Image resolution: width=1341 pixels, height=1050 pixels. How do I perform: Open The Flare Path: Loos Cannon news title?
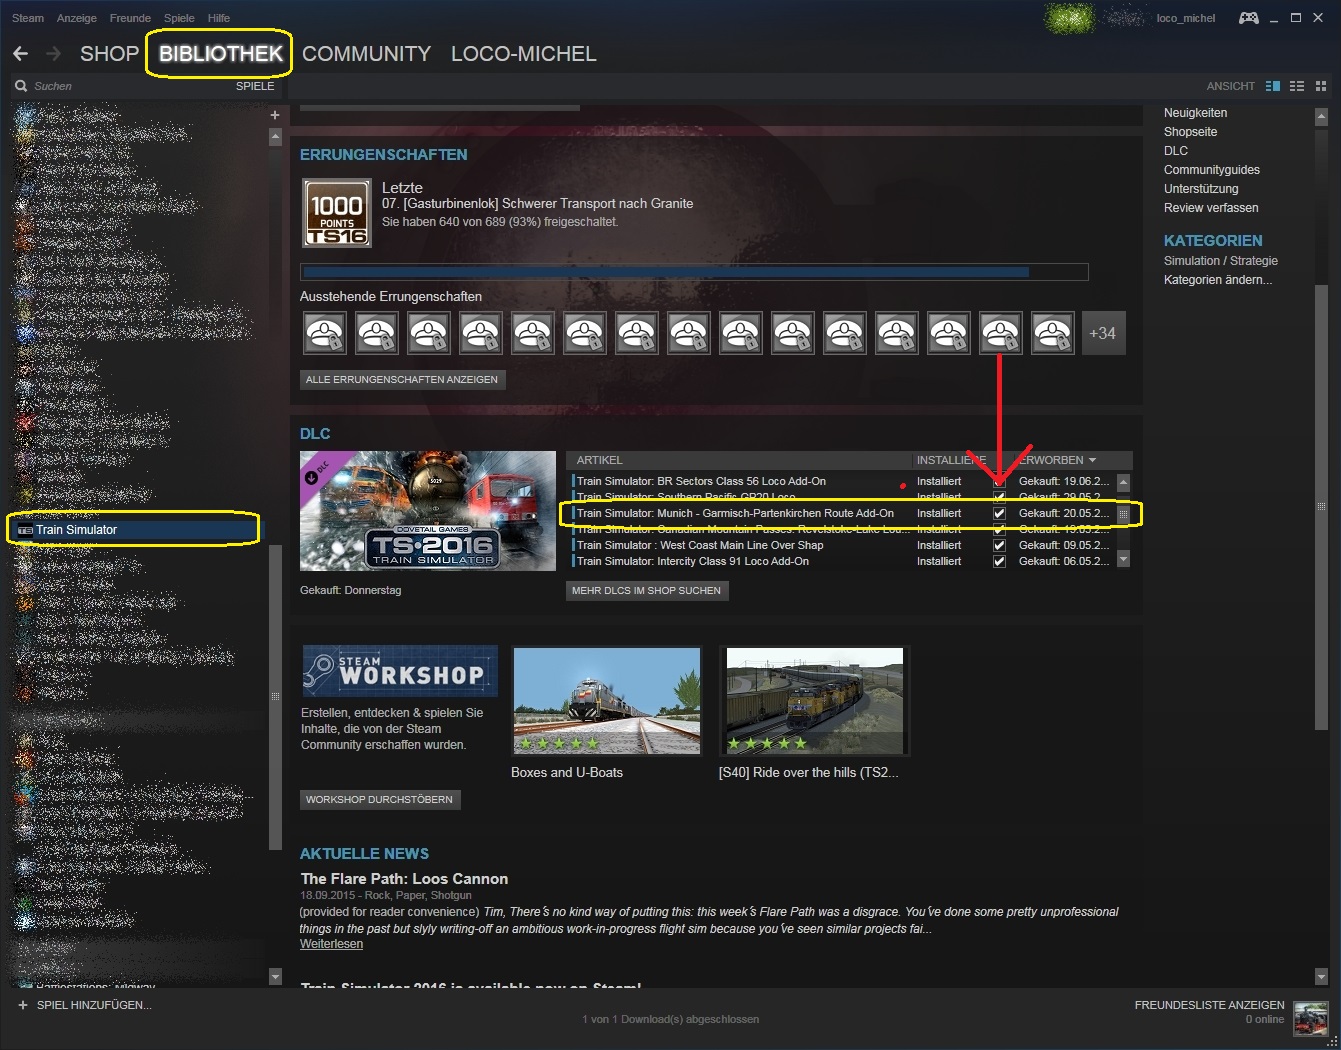tap(404, 879)
